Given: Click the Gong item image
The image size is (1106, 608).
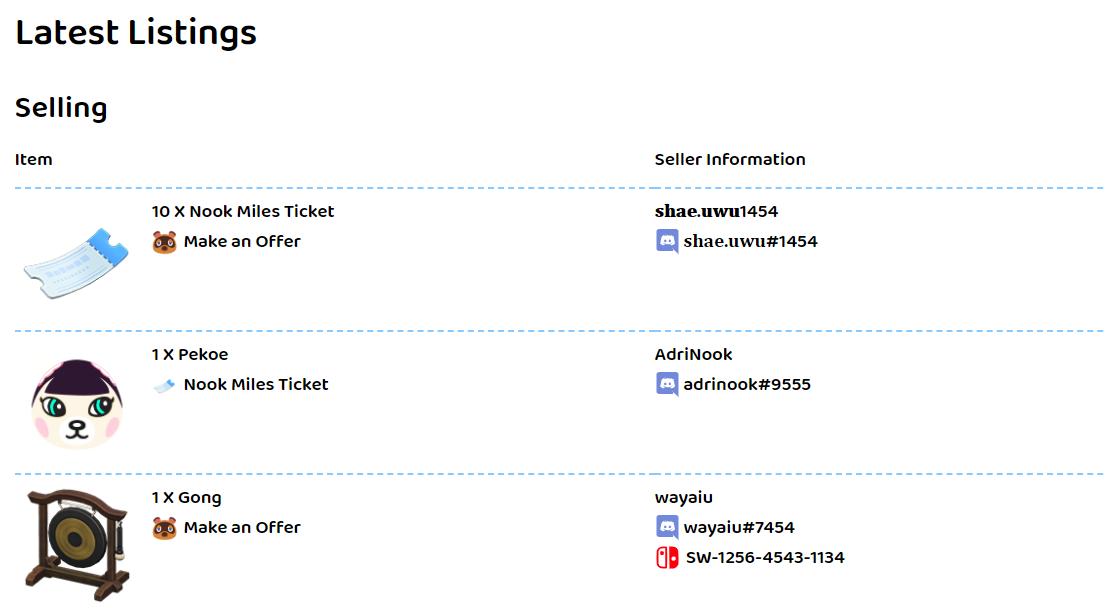Looking at the screenshot, I should [x=76, y=545].
